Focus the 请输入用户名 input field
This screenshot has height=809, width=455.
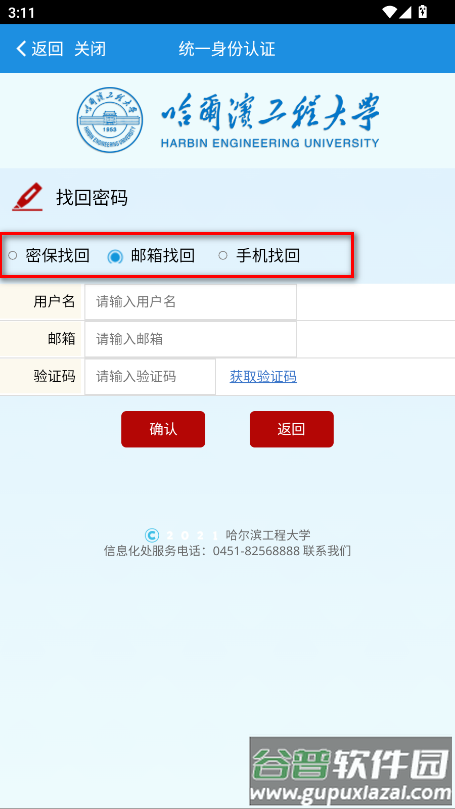pos(190,302)
